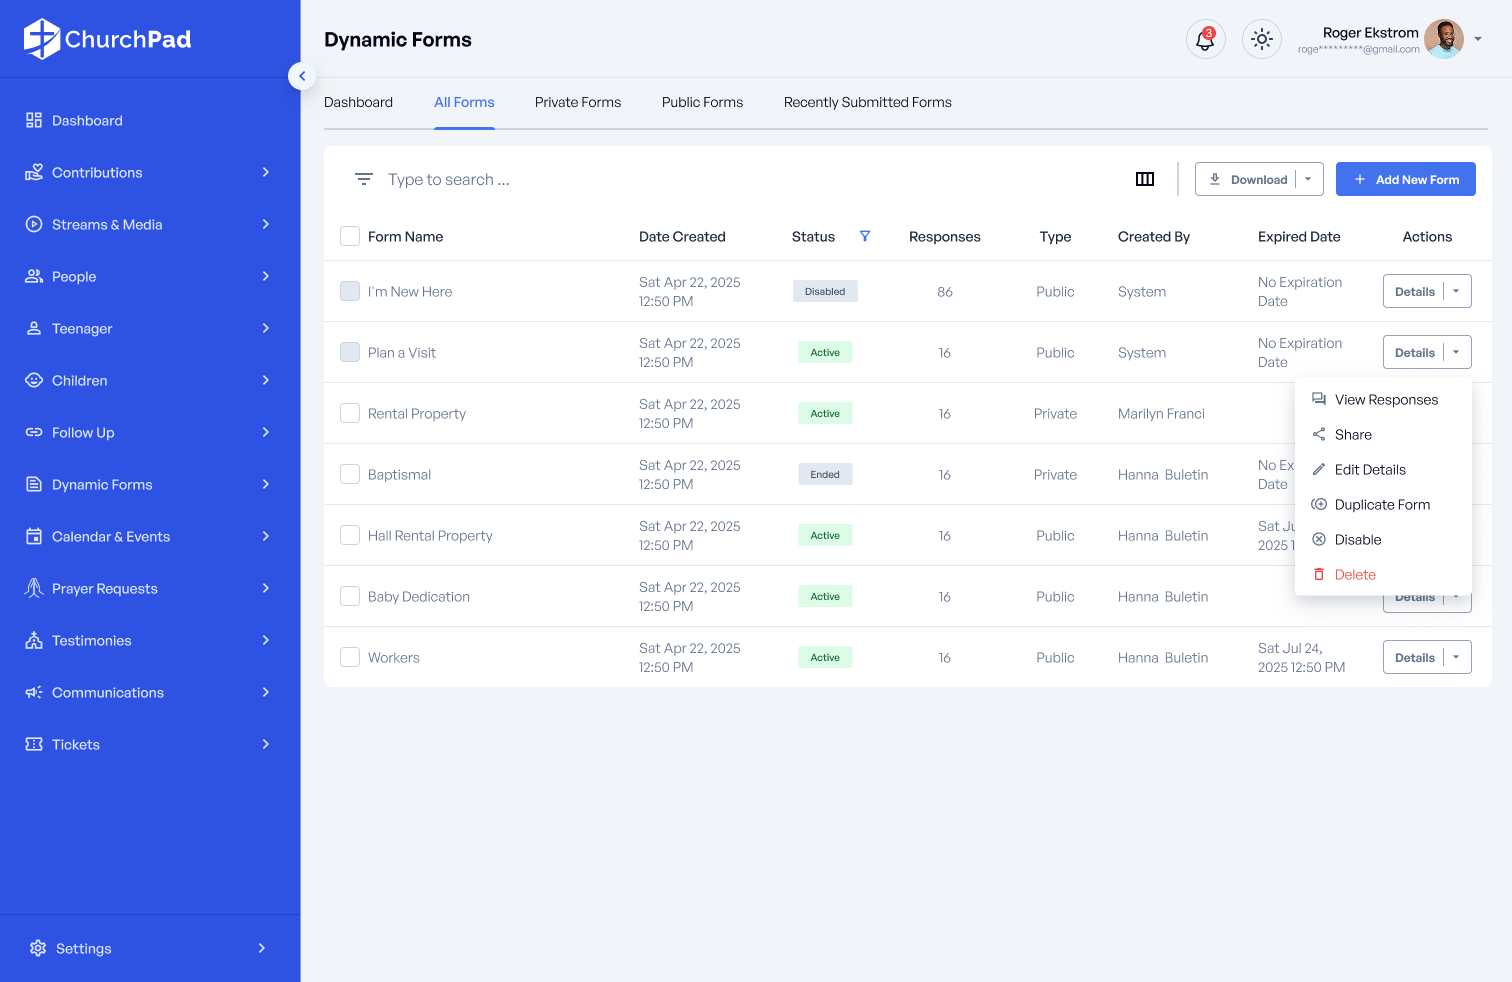Screen dimensions: 1512x982
Task: Collapse the sidebar with the arrow button
Action: [302, 76]
